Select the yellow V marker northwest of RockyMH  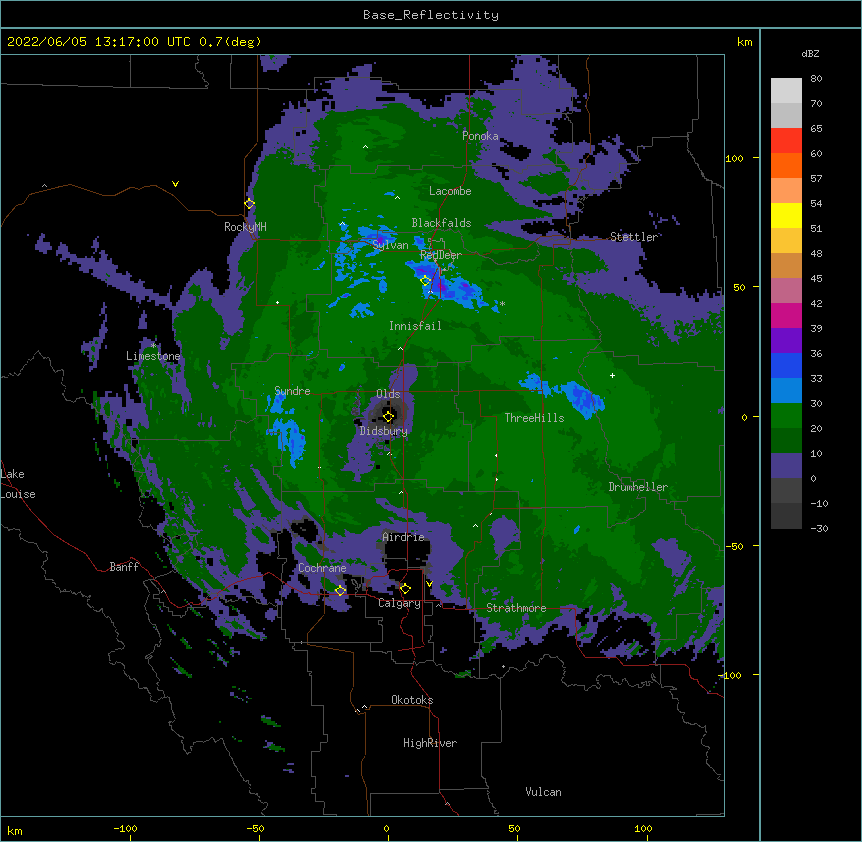click(x=175, y=184)
